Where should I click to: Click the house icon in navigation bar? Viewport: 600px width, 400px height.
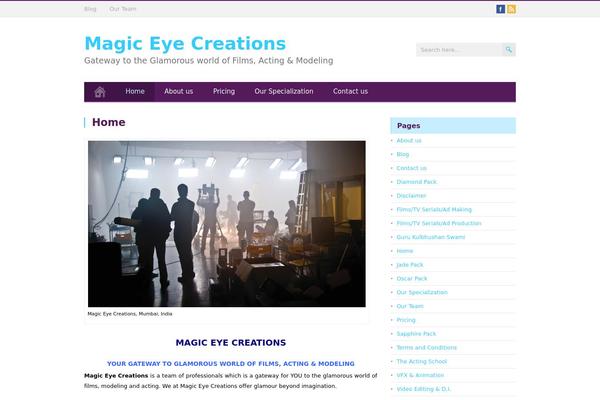point(100,92)
